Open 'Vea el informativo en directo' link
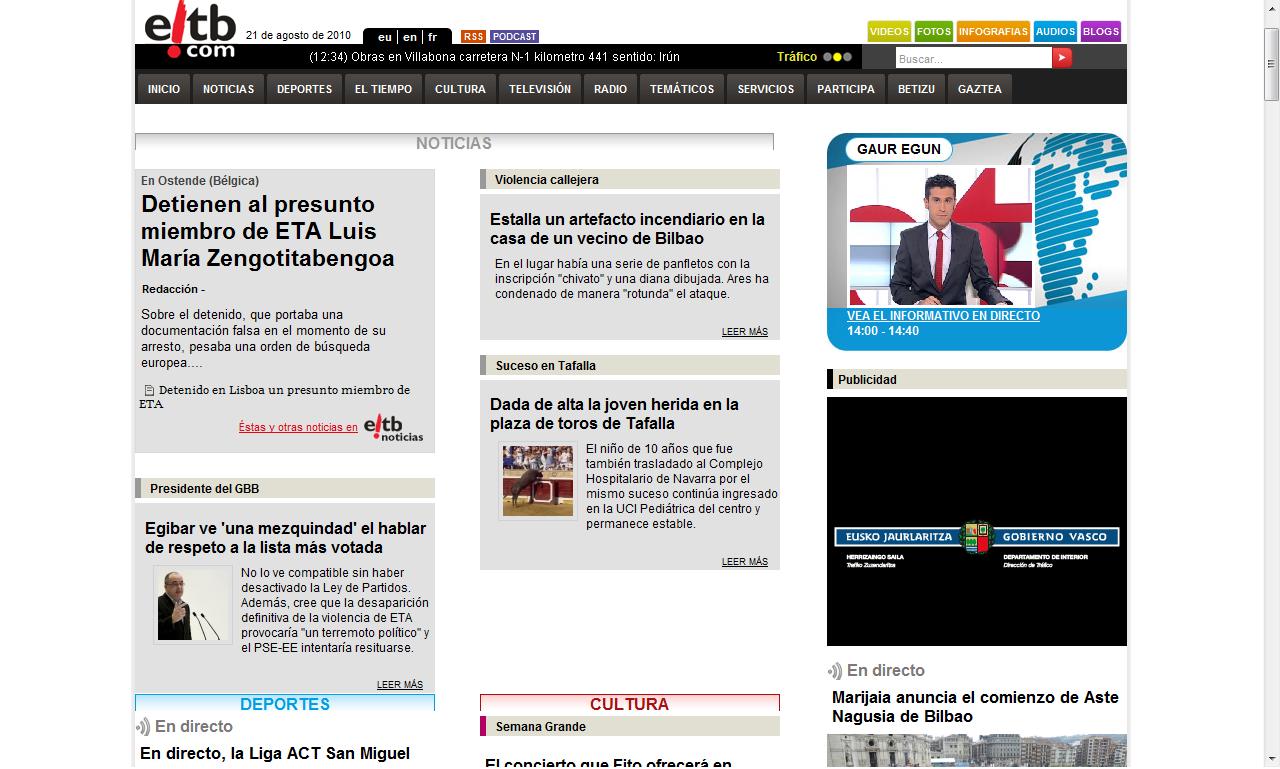The width and height of the screenshot is (1280, 769). point(943,316)
